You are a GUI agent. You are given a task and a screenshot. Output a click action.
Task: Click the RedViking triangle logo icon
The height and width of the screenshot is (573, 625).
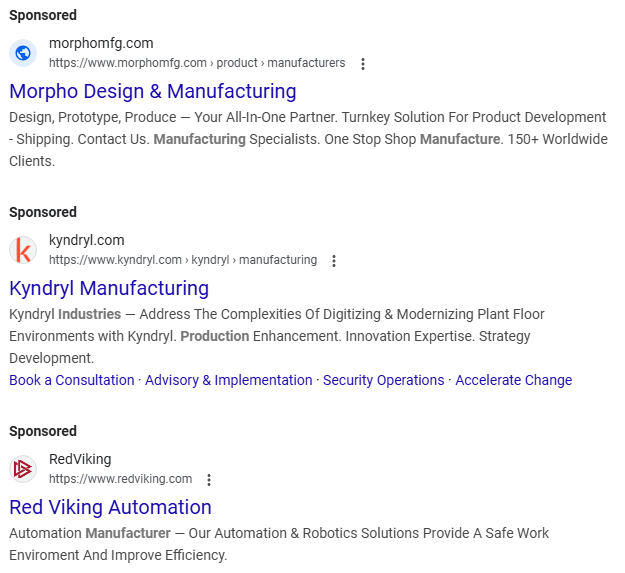(23, 469)
